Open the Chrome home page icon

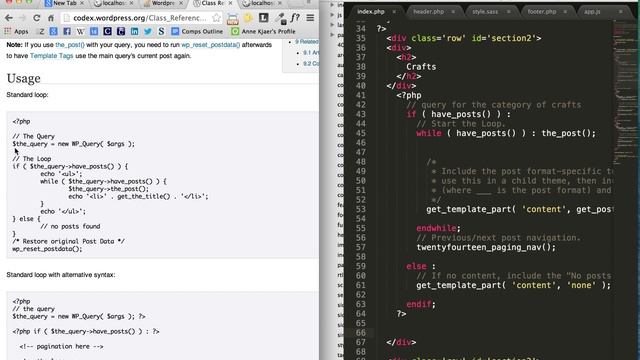pyautogui.click(x=51, y=18)
